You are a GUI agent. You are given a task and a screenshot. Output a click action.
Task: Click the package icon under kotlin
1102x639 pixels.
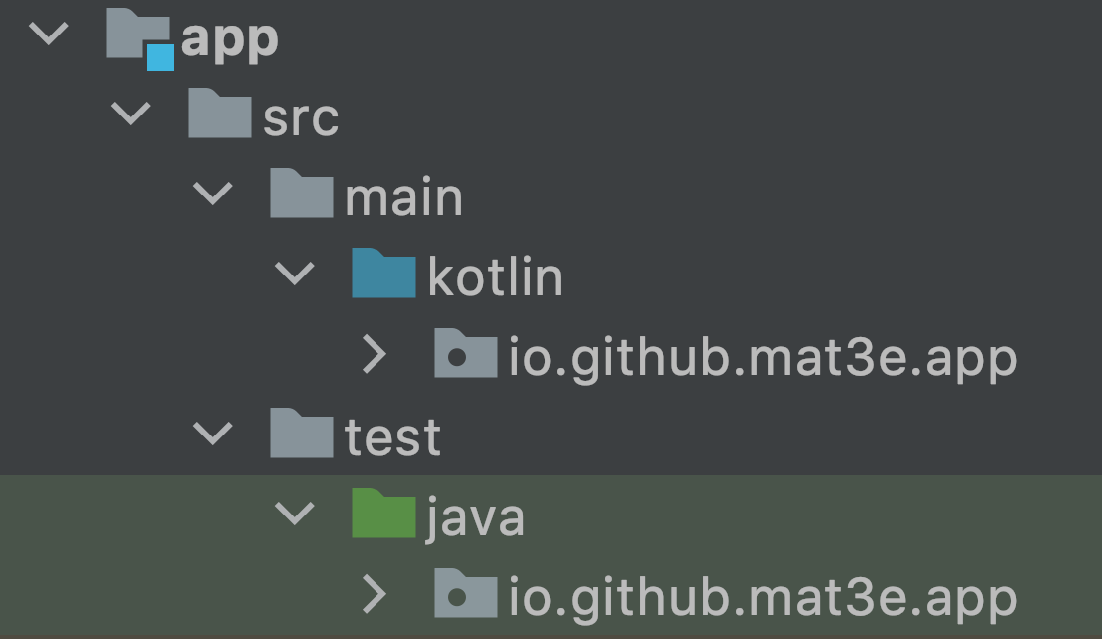click(x=465, y=356)
